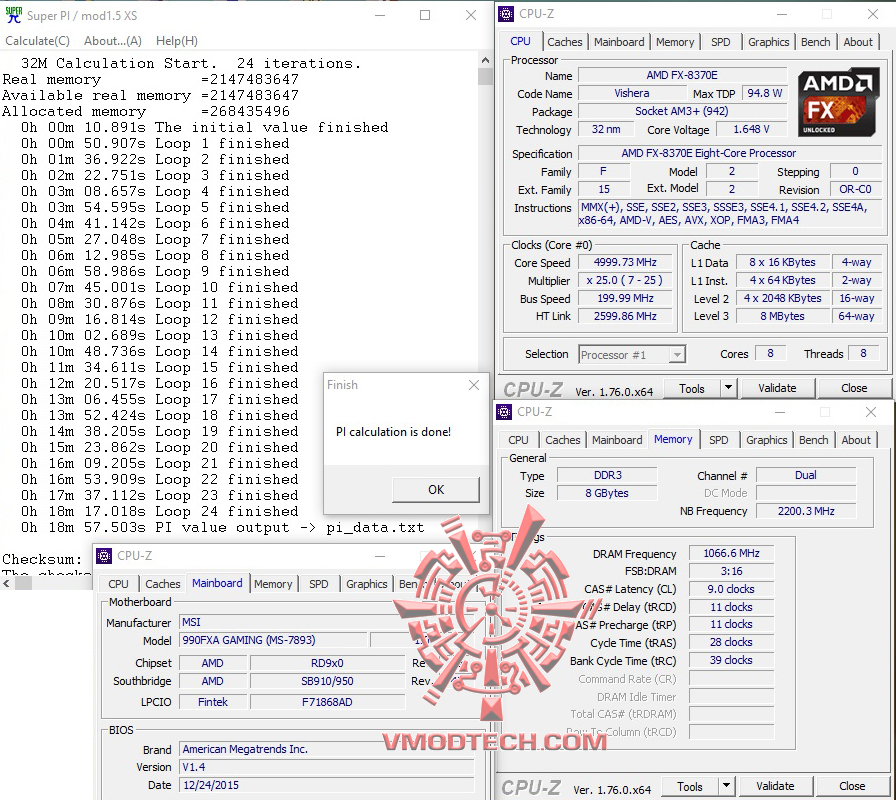
Task: Open Bench tab in top CPU-Z window
Action: click(x=815, y=42)
